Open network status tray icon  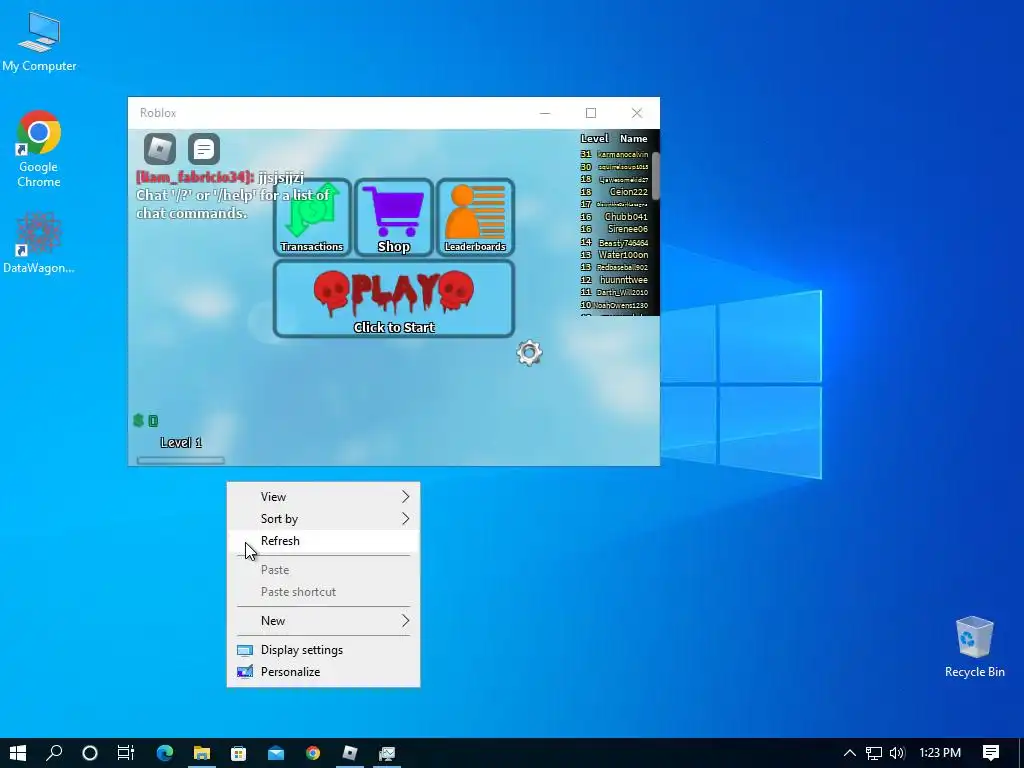(x=874, y=753)
